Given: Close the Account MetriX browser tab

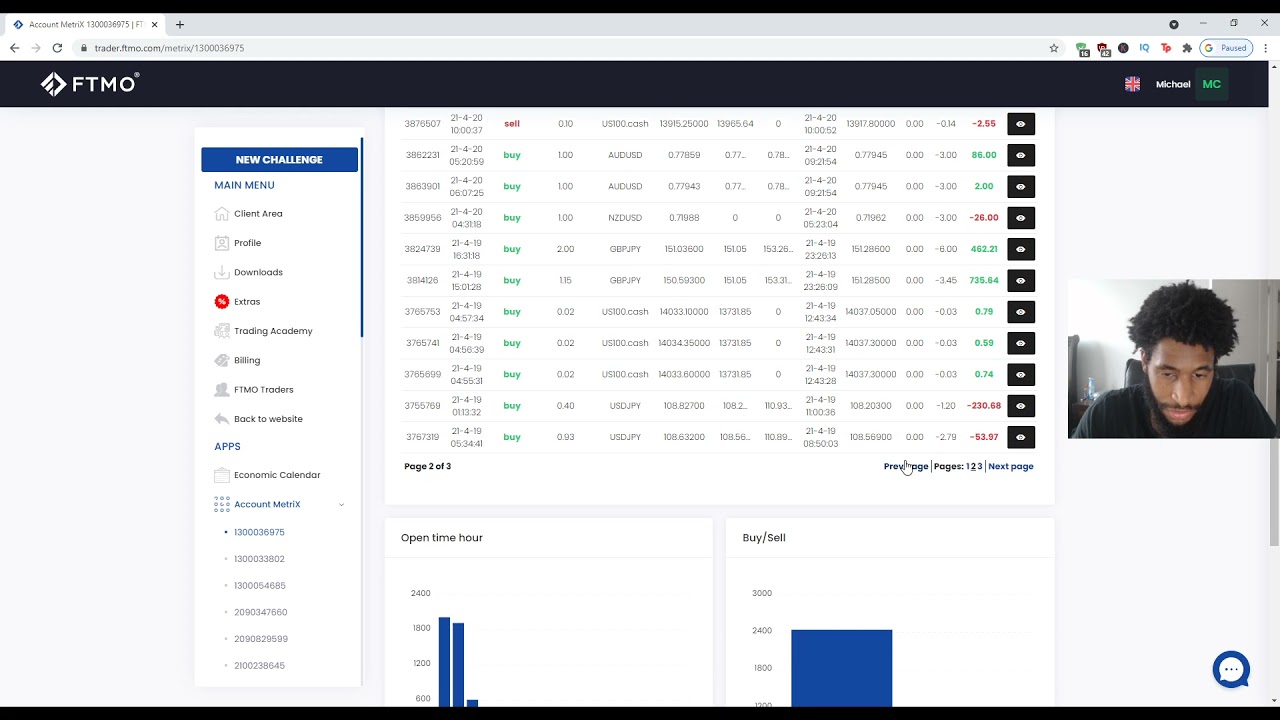Looking at the screenshot, I should click(154, 24).
